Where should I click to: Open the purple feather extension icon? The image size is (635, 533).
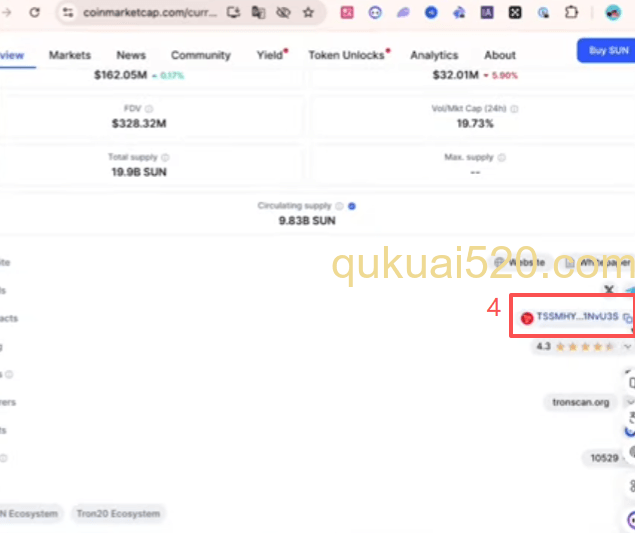click(x=403, y=13)
